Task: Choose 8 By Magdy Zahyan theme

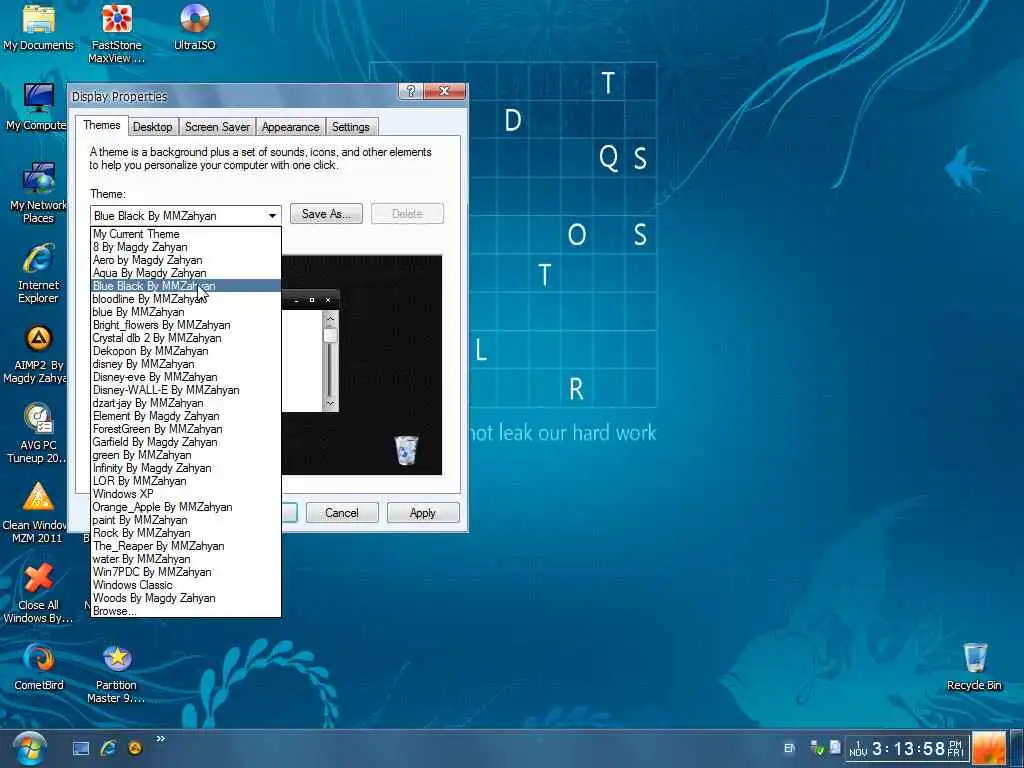Action: (x=185, y=247)
